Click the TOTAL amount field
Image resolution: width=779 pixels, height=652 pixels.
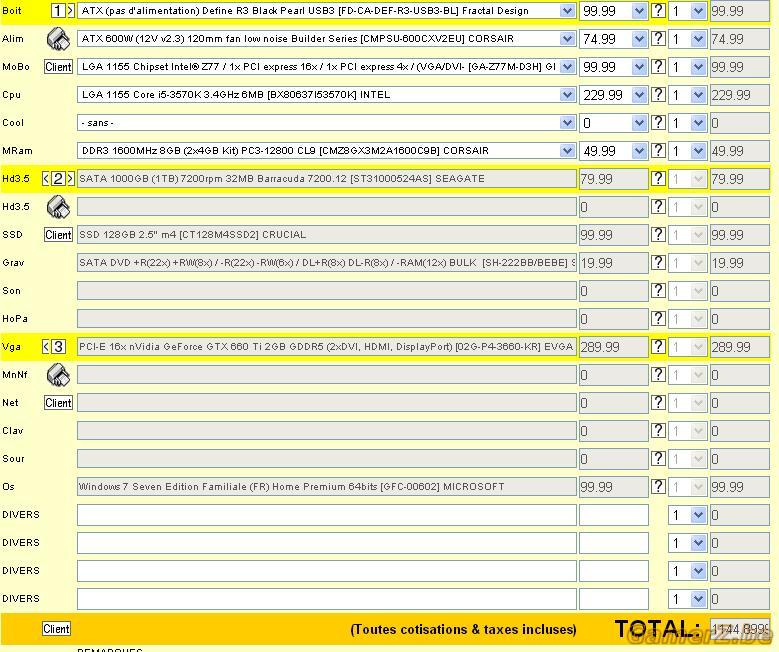coord(740,629)
